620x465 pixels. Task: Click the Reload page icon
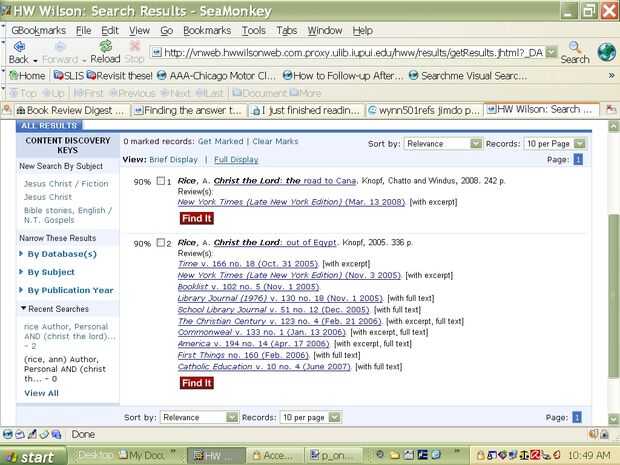pyautogui.click(x=106, y=46)
